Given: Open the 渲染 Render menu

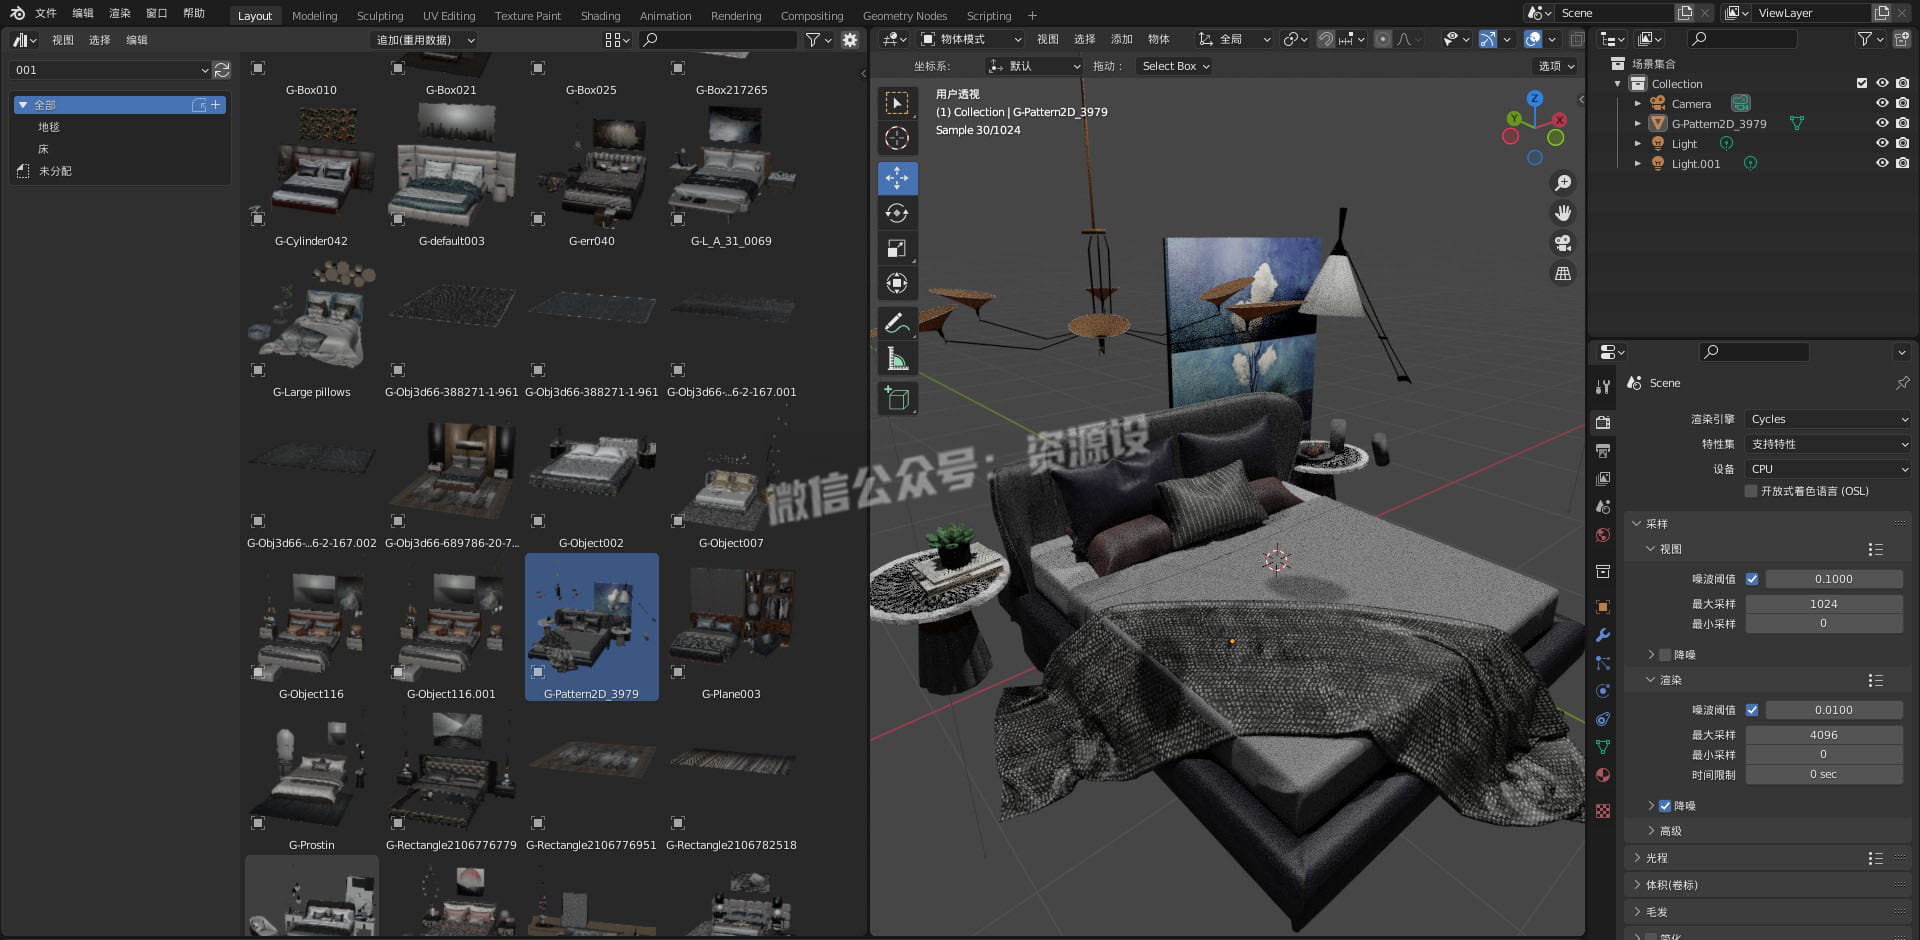Looking at the screenshot, I should [x=120, y=13].
